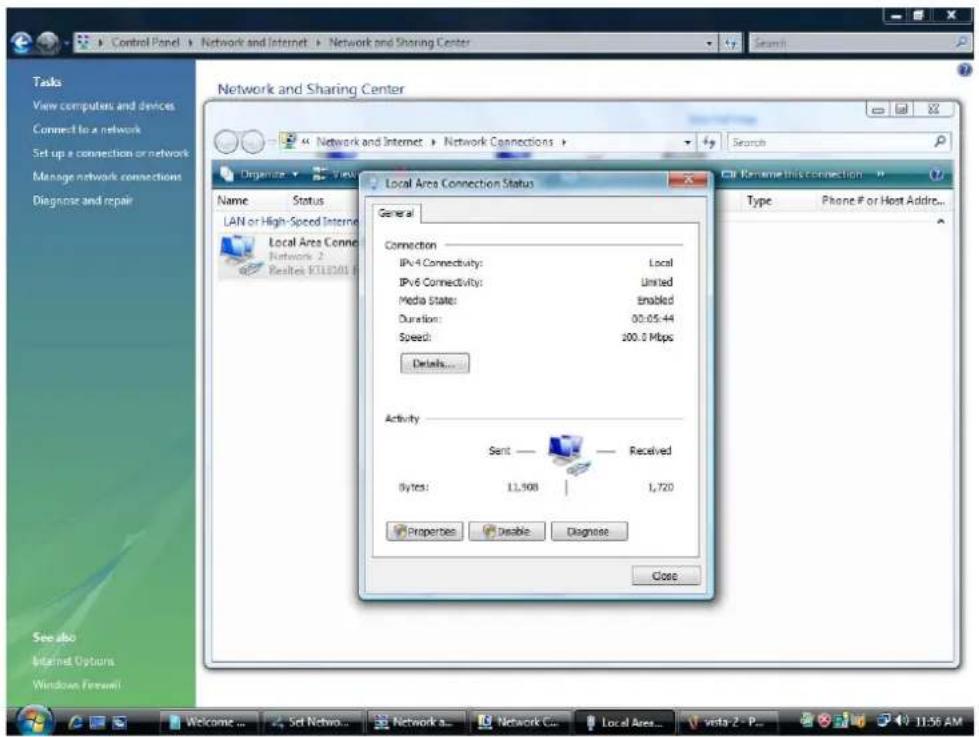Click Diagnose and repair link
The width and height of the screenshot is (979, 737).
tap(82, 200)
